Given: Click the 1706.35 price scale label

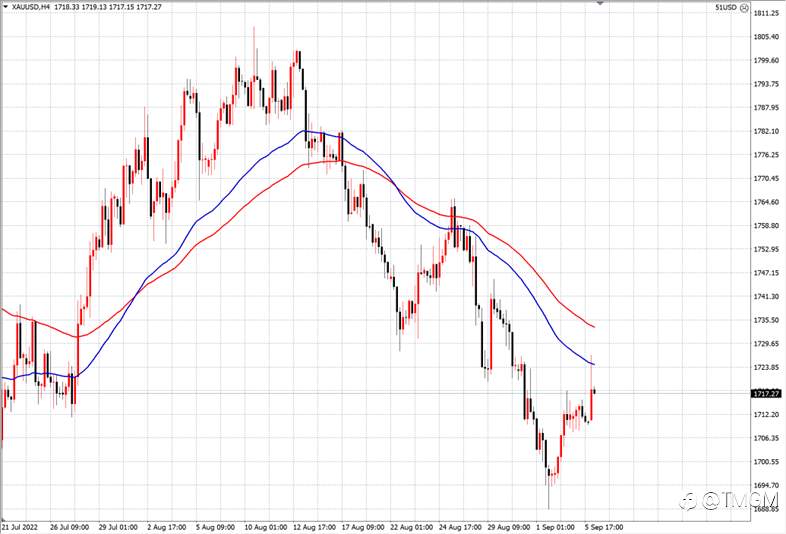Looking at the screenshot, I should pyautogui.click(x=766, y=438).
